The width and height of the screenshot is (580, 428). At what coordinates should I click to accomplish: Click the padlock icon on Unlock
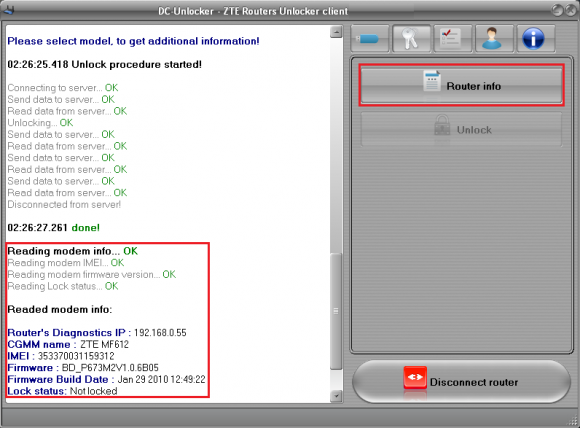442,125
